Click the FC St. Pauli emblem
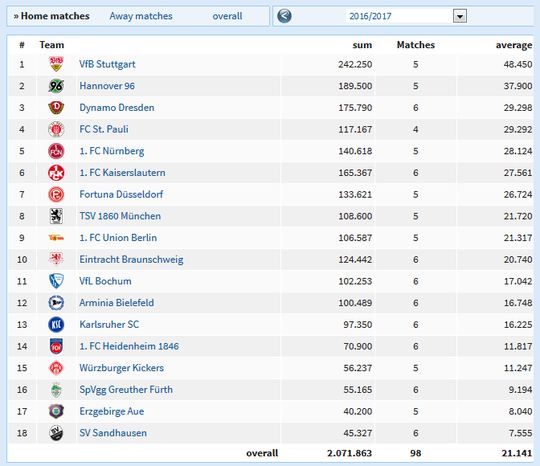The image size is (540, 466). [56, 129]
